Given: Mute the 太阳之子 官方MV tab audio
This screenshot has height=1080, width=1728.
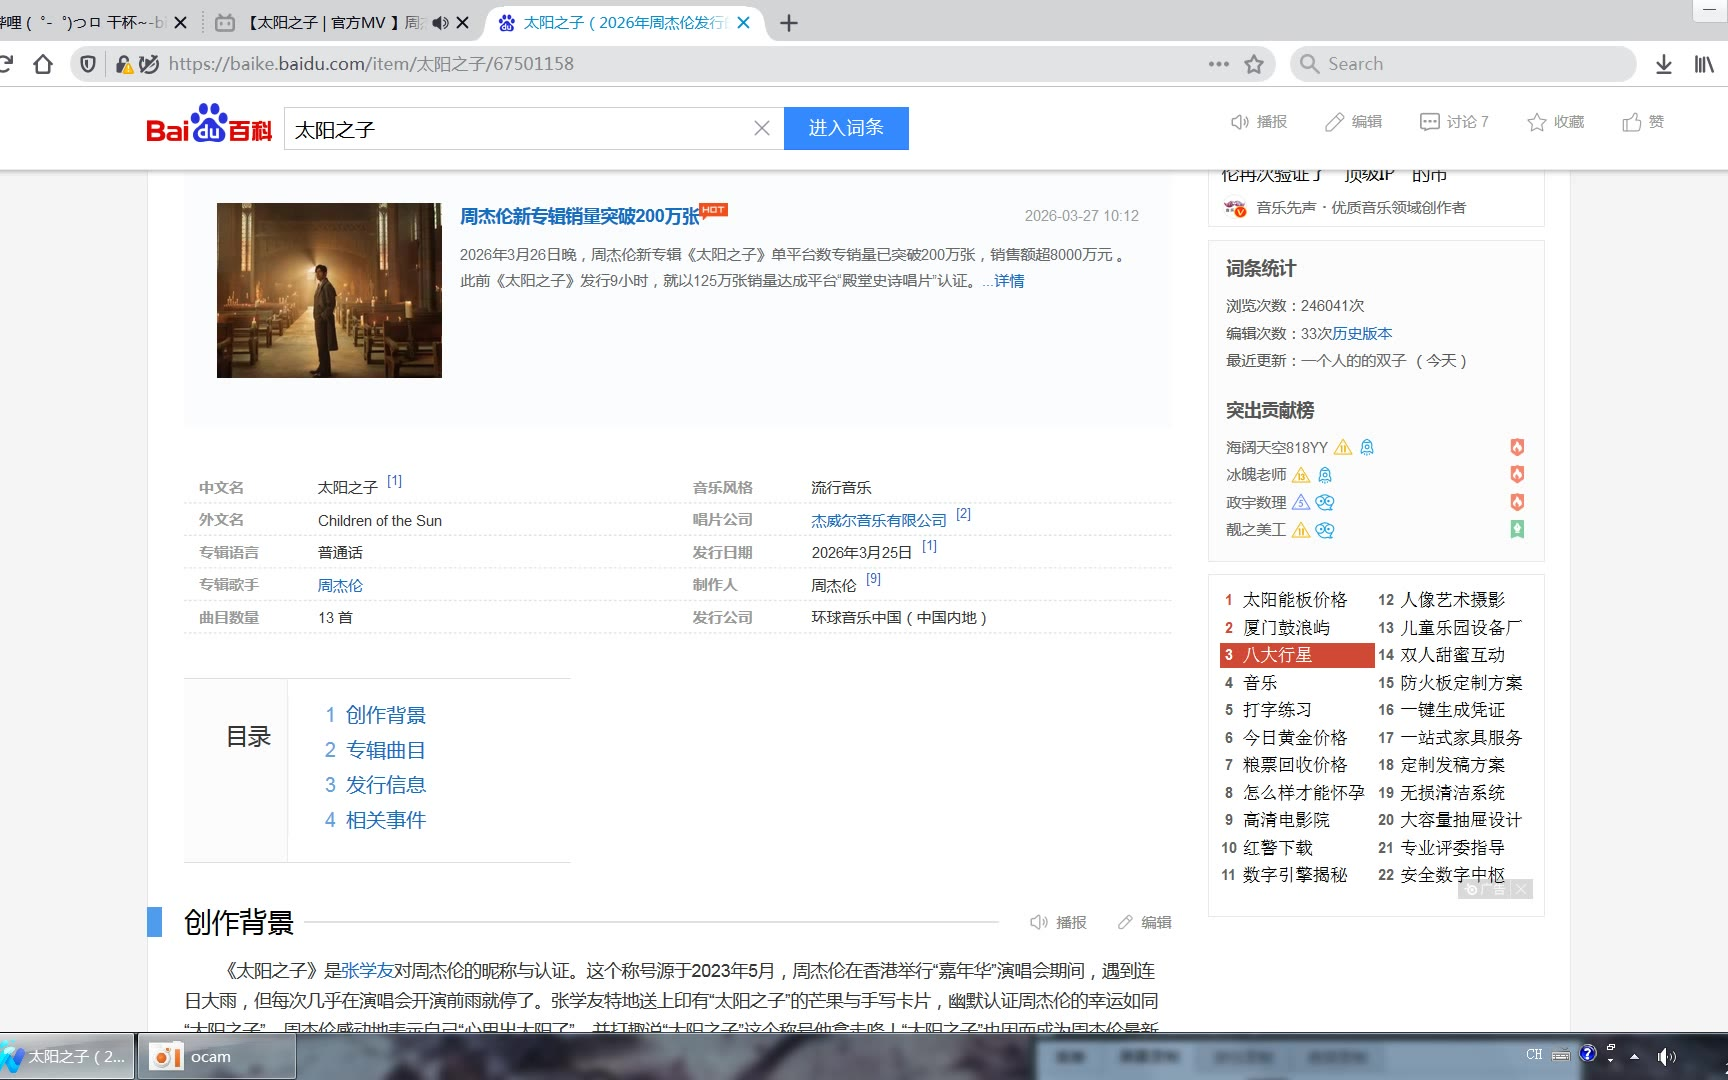Looking at the screenshot, I should click(x=440, y=23).
